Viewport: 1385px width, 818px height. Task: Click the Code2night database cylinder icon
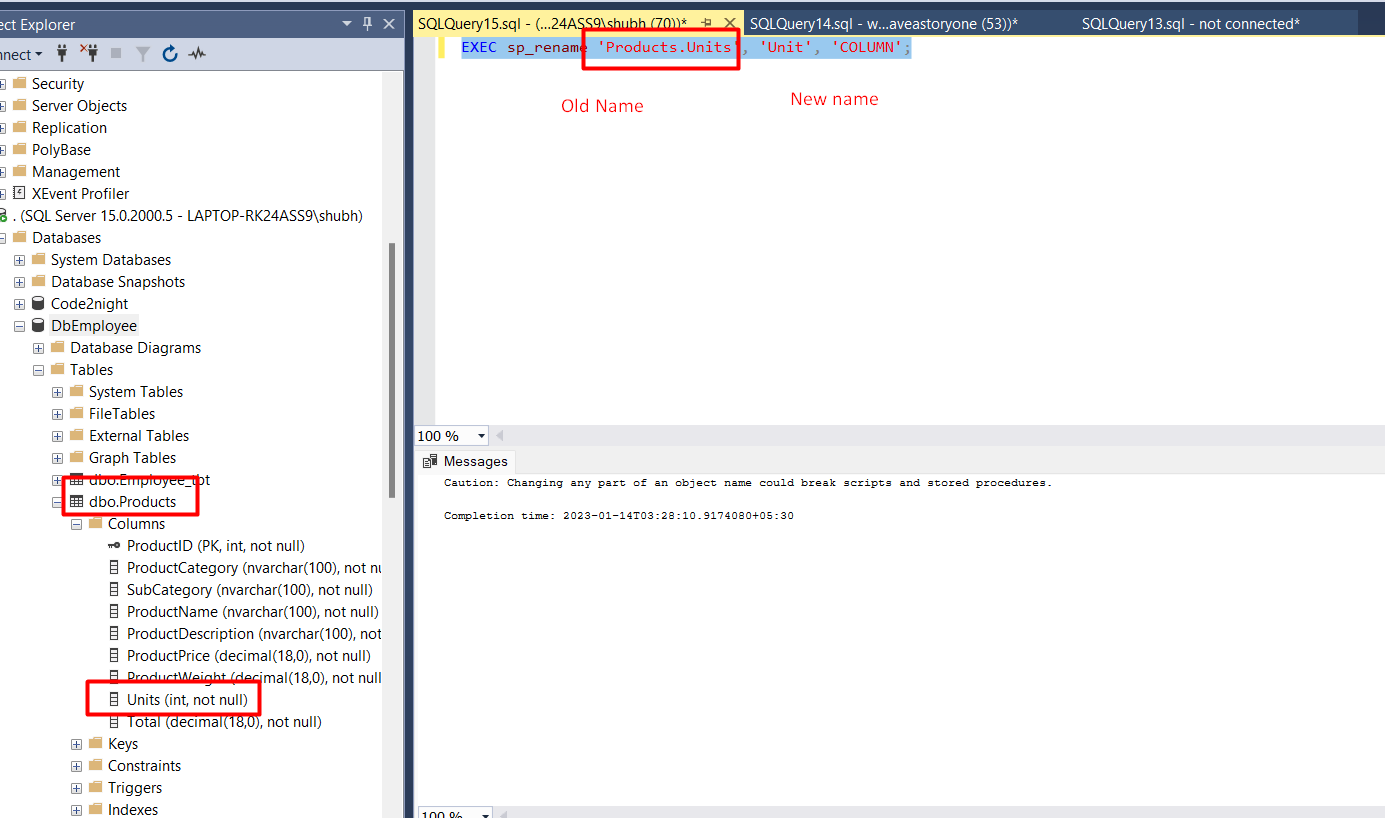click(38, 304)
